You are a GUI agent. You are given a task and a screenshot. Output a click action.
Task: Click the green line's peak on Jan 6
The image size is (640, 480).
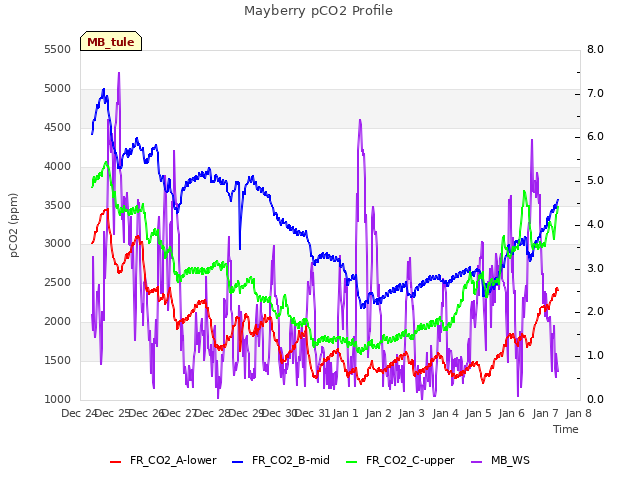[x=524, y=191]
